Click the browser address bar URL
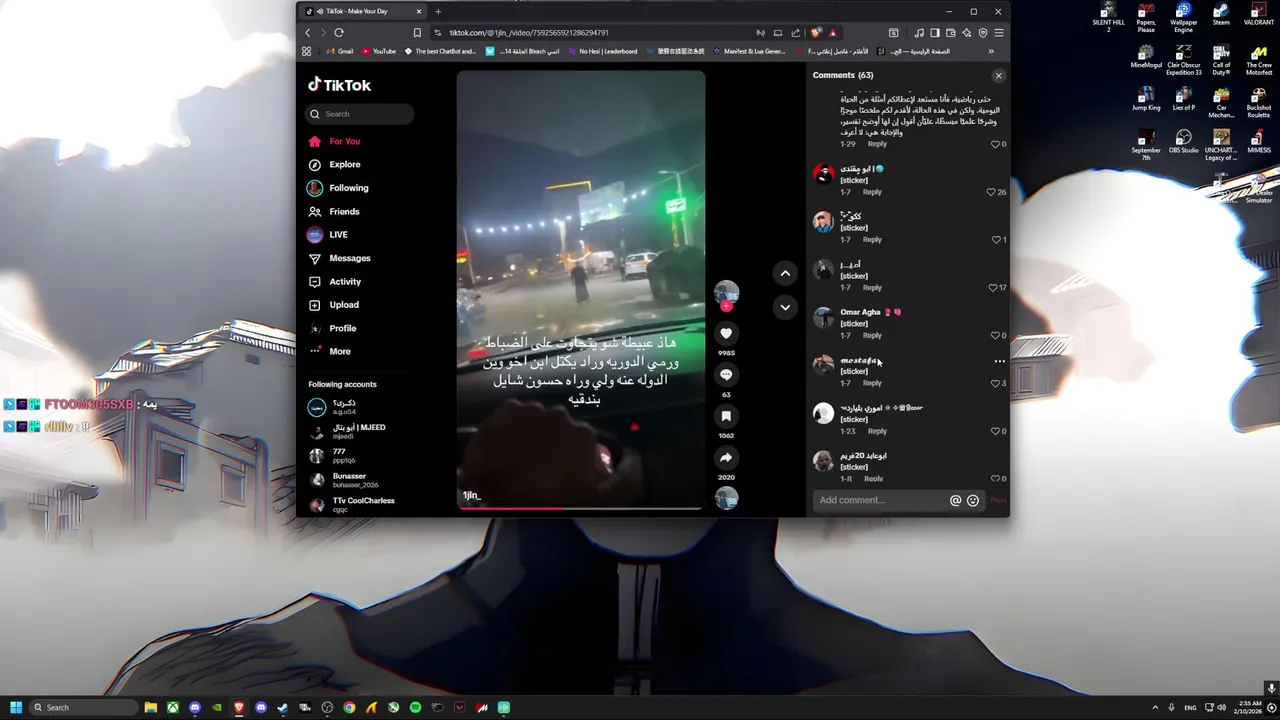1280x720 pixels. tap(529, 32)
